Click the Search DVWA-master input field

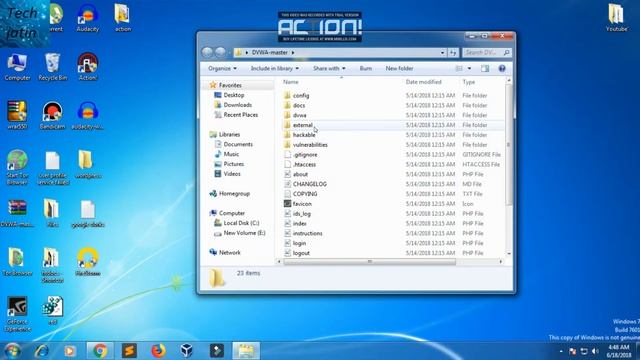487,52
